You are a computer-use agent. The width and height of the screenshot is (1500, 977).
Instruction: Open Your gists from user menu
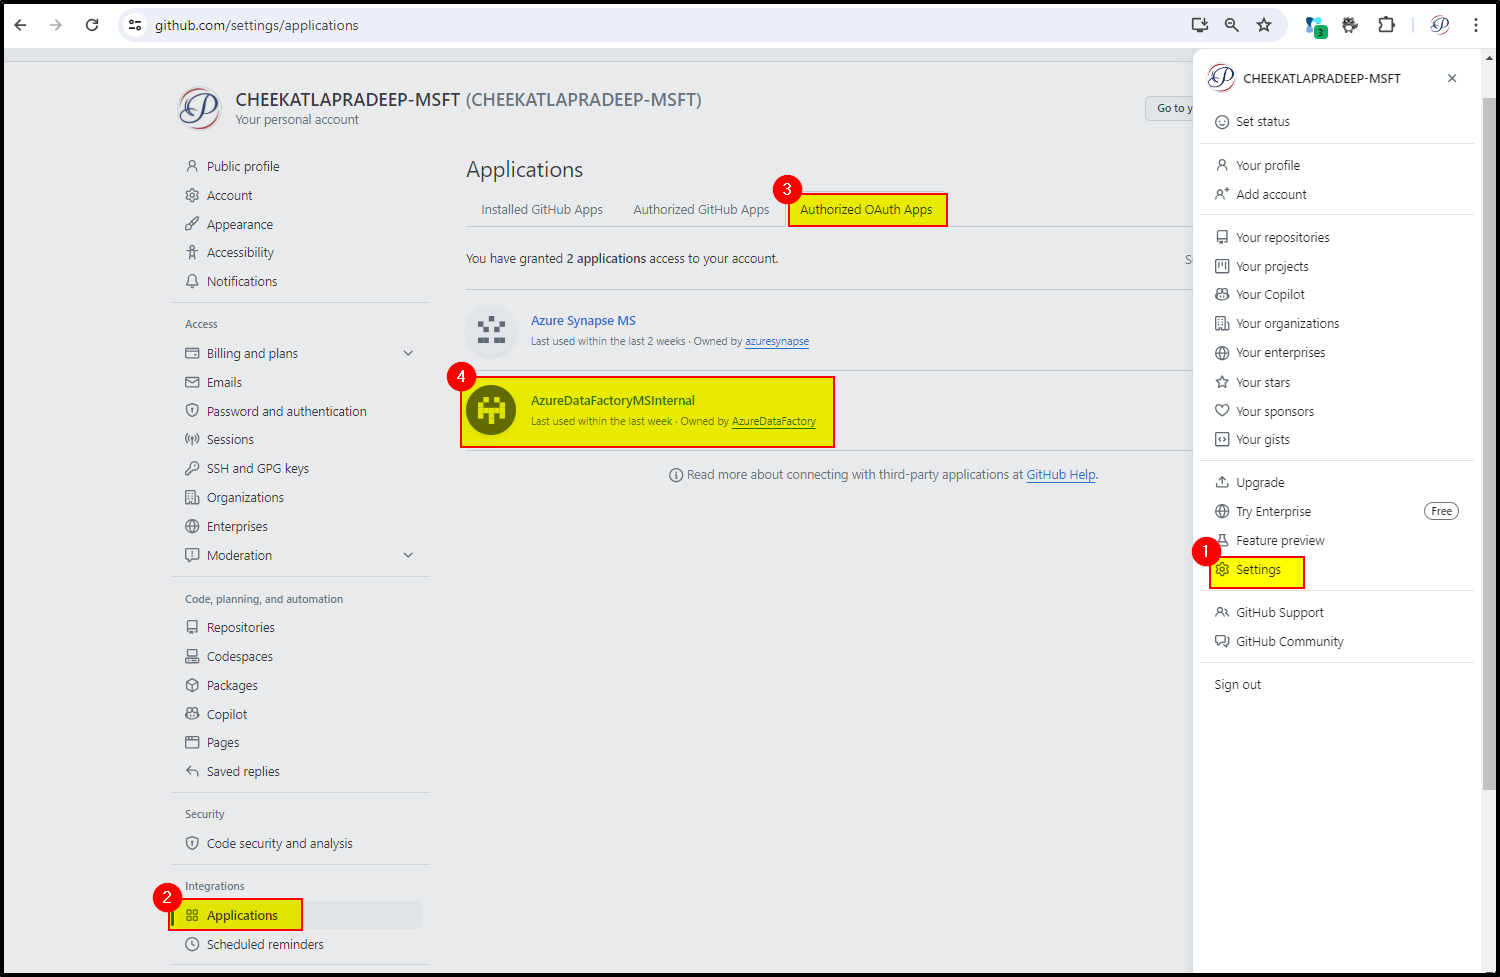1263,439
